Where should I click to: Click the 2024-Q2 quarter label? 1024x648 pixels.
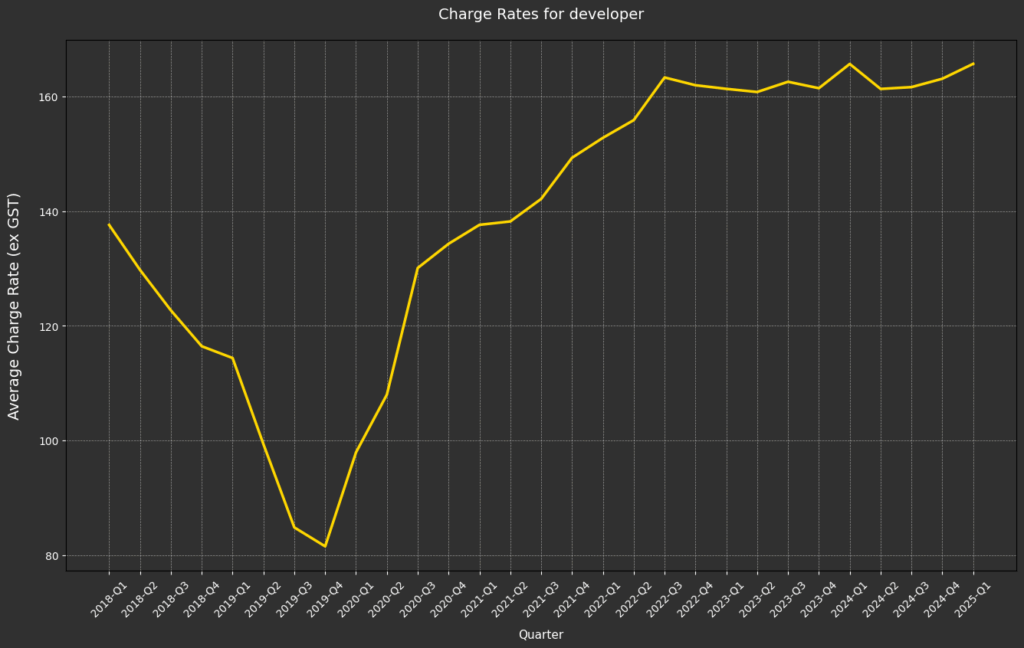[880, 600]
